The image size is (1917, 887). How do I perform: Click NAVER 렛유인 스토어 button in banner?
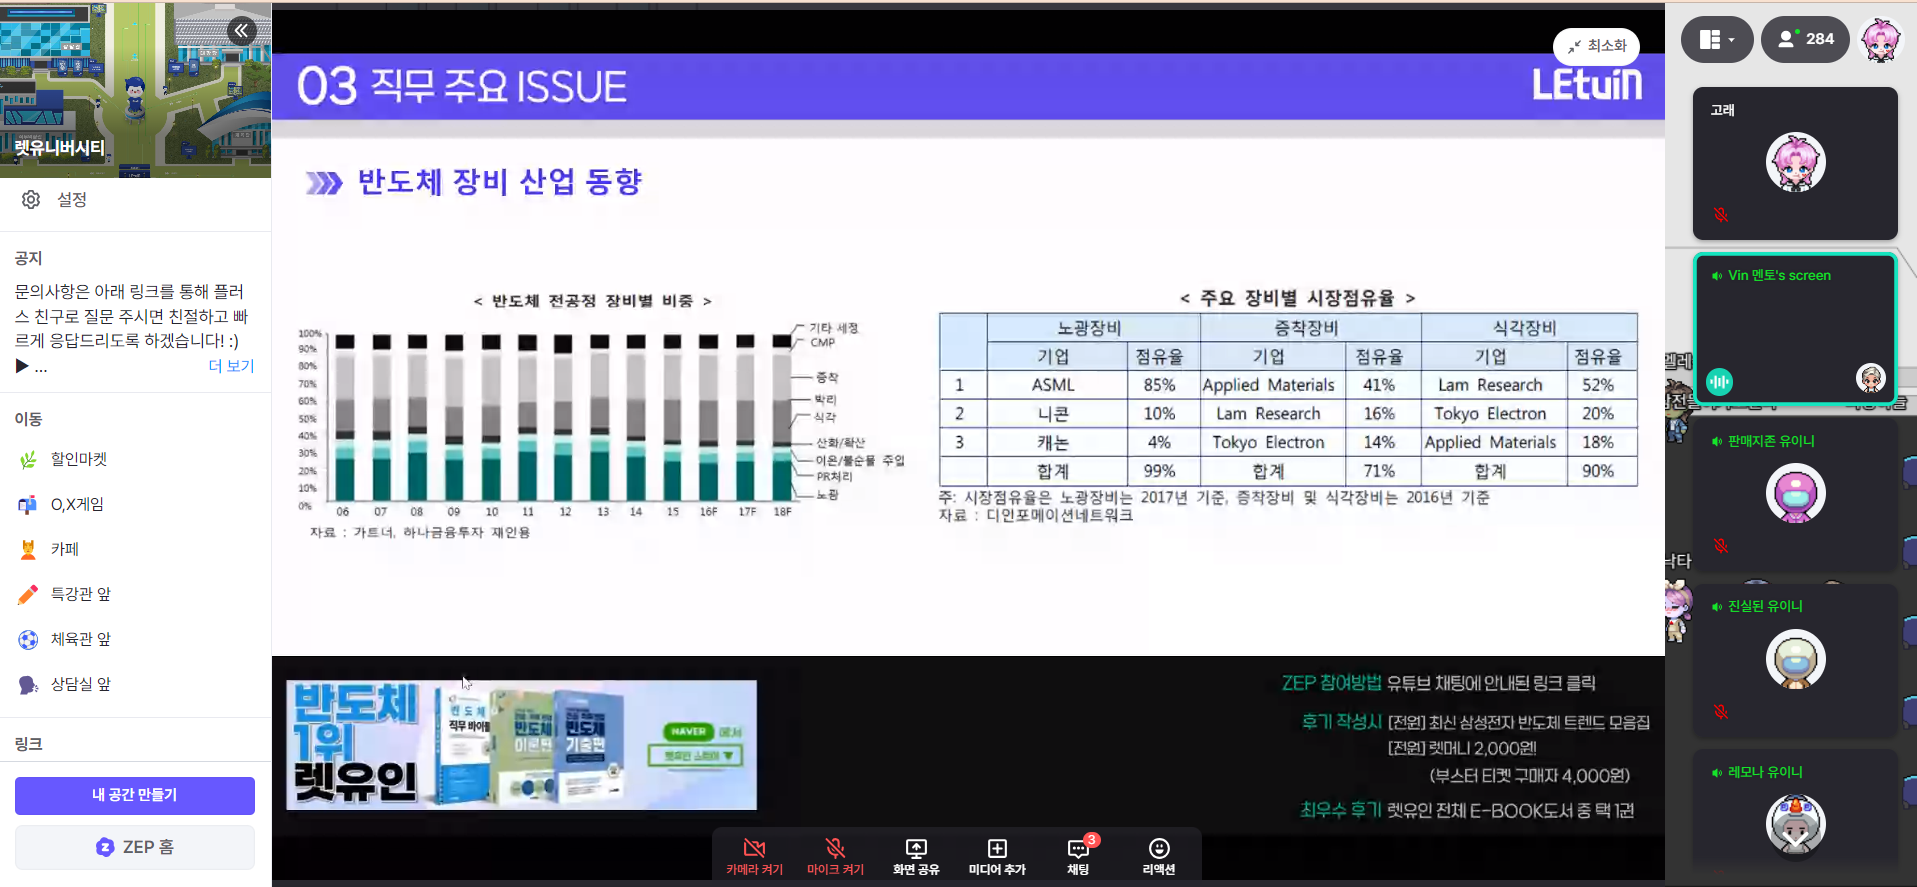(x=696, y=755)
